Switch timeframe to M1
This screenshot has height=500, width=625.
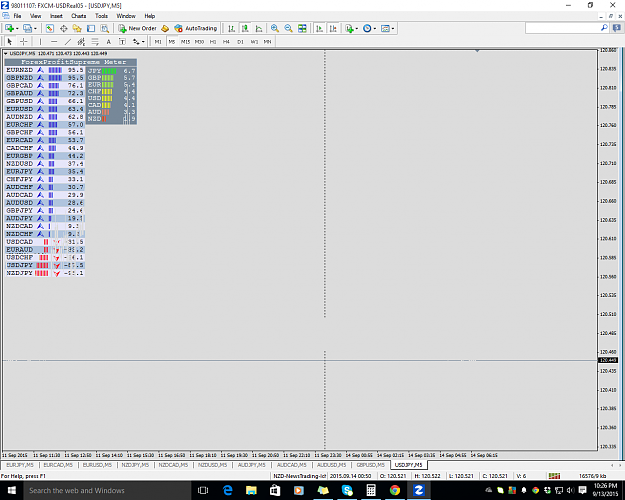click(158, 41)
